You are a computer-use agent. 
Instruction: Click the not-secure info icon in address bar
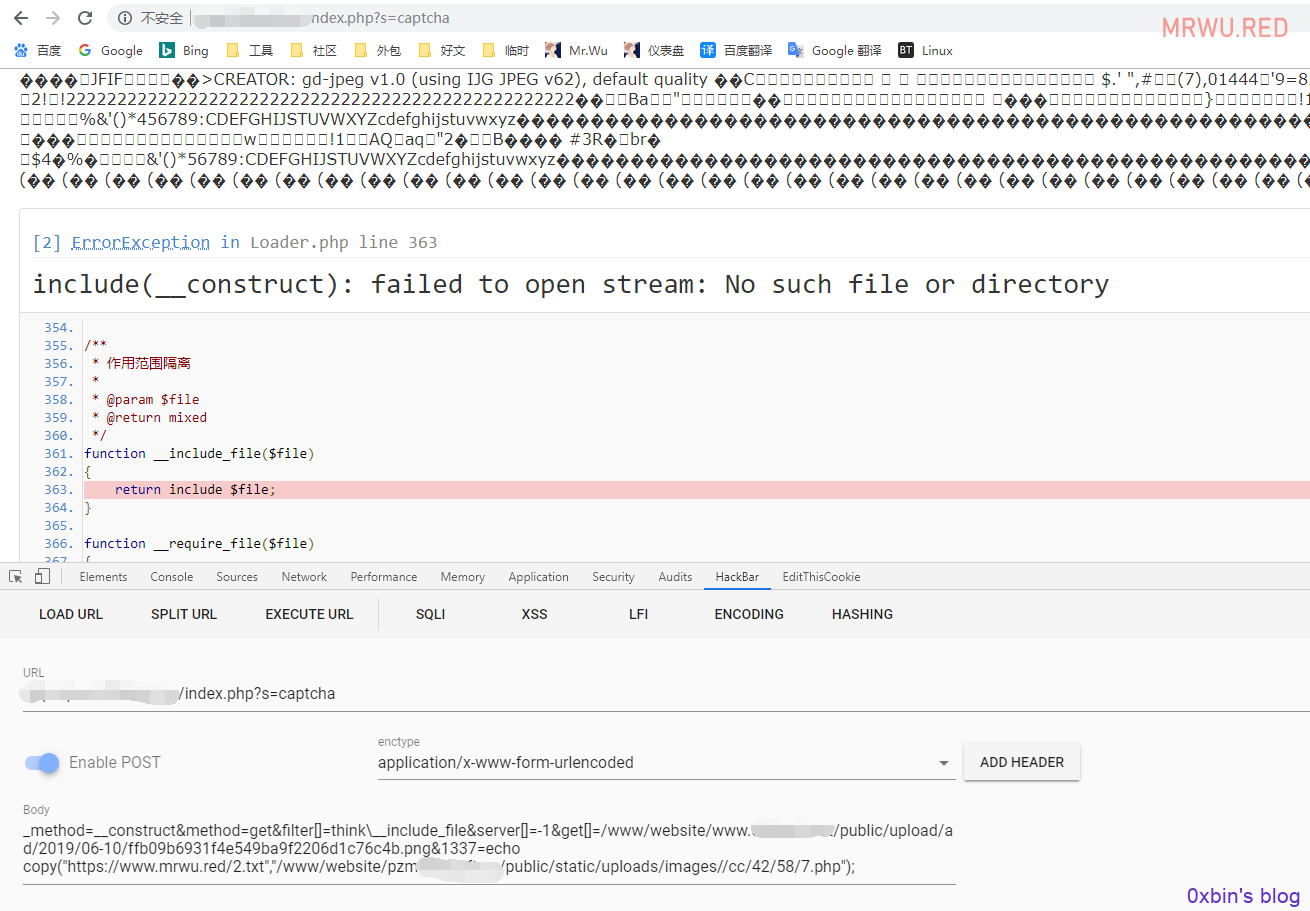point(125,18)
